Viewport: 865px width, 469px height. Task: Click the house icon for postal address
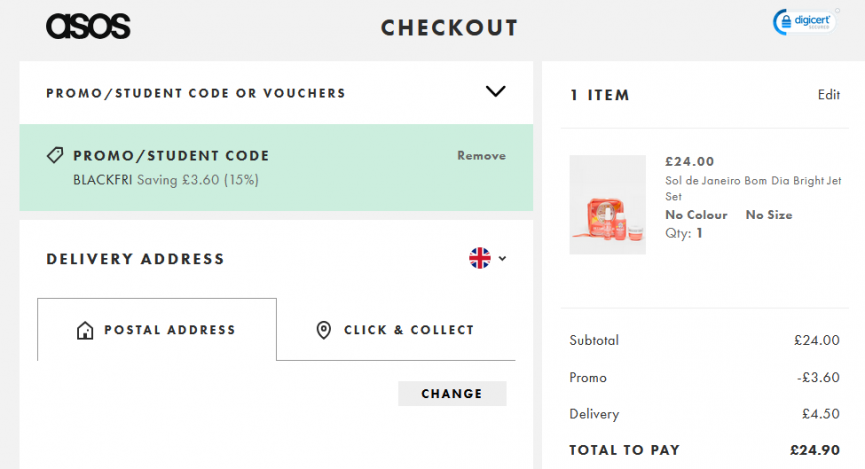click(85, 330)
